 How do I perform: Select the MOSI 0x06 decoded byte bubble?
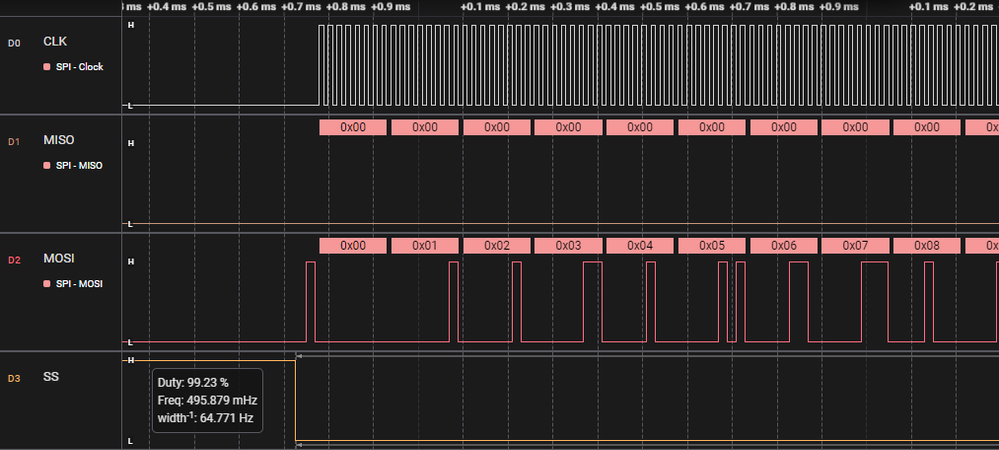784,245
